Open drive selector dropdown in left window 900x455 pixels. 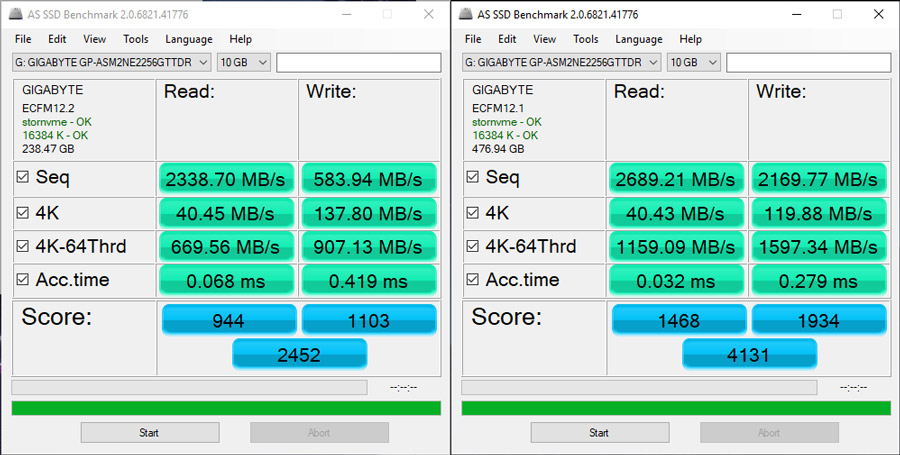pyautogui.click(x=111, y=63)
